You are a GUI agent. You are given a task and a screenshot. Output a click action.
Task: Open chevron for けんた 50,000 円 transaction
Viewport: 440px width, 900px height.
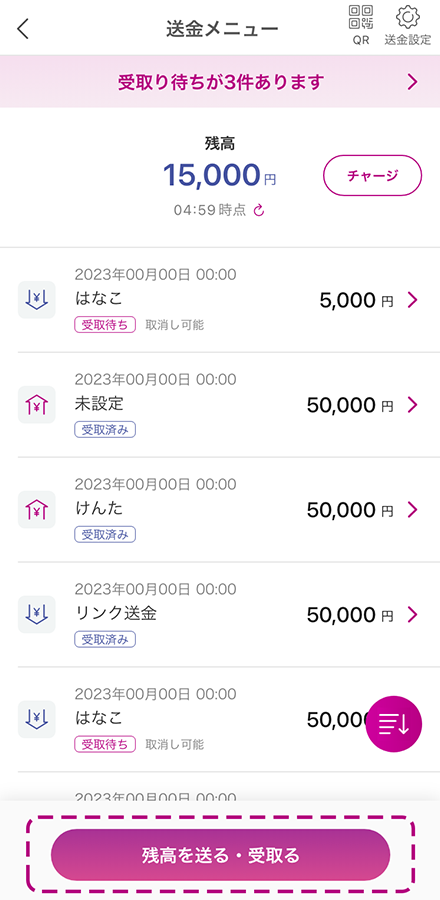click(412, 510)
